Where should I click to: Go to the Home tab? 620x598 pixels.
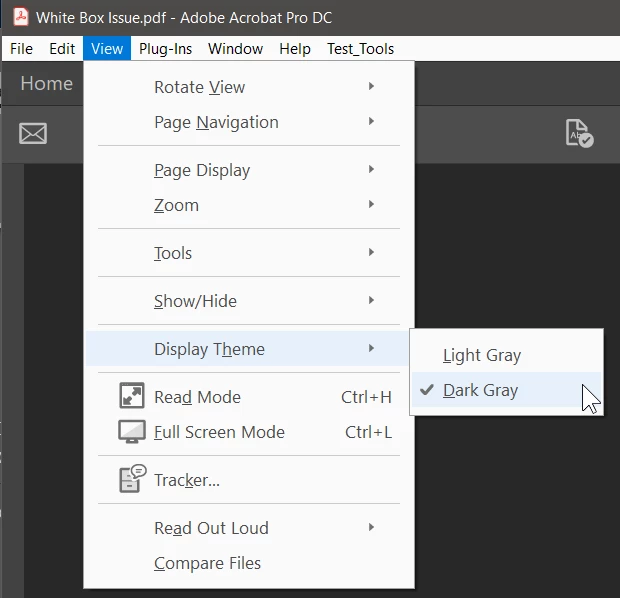click(47, 83)
